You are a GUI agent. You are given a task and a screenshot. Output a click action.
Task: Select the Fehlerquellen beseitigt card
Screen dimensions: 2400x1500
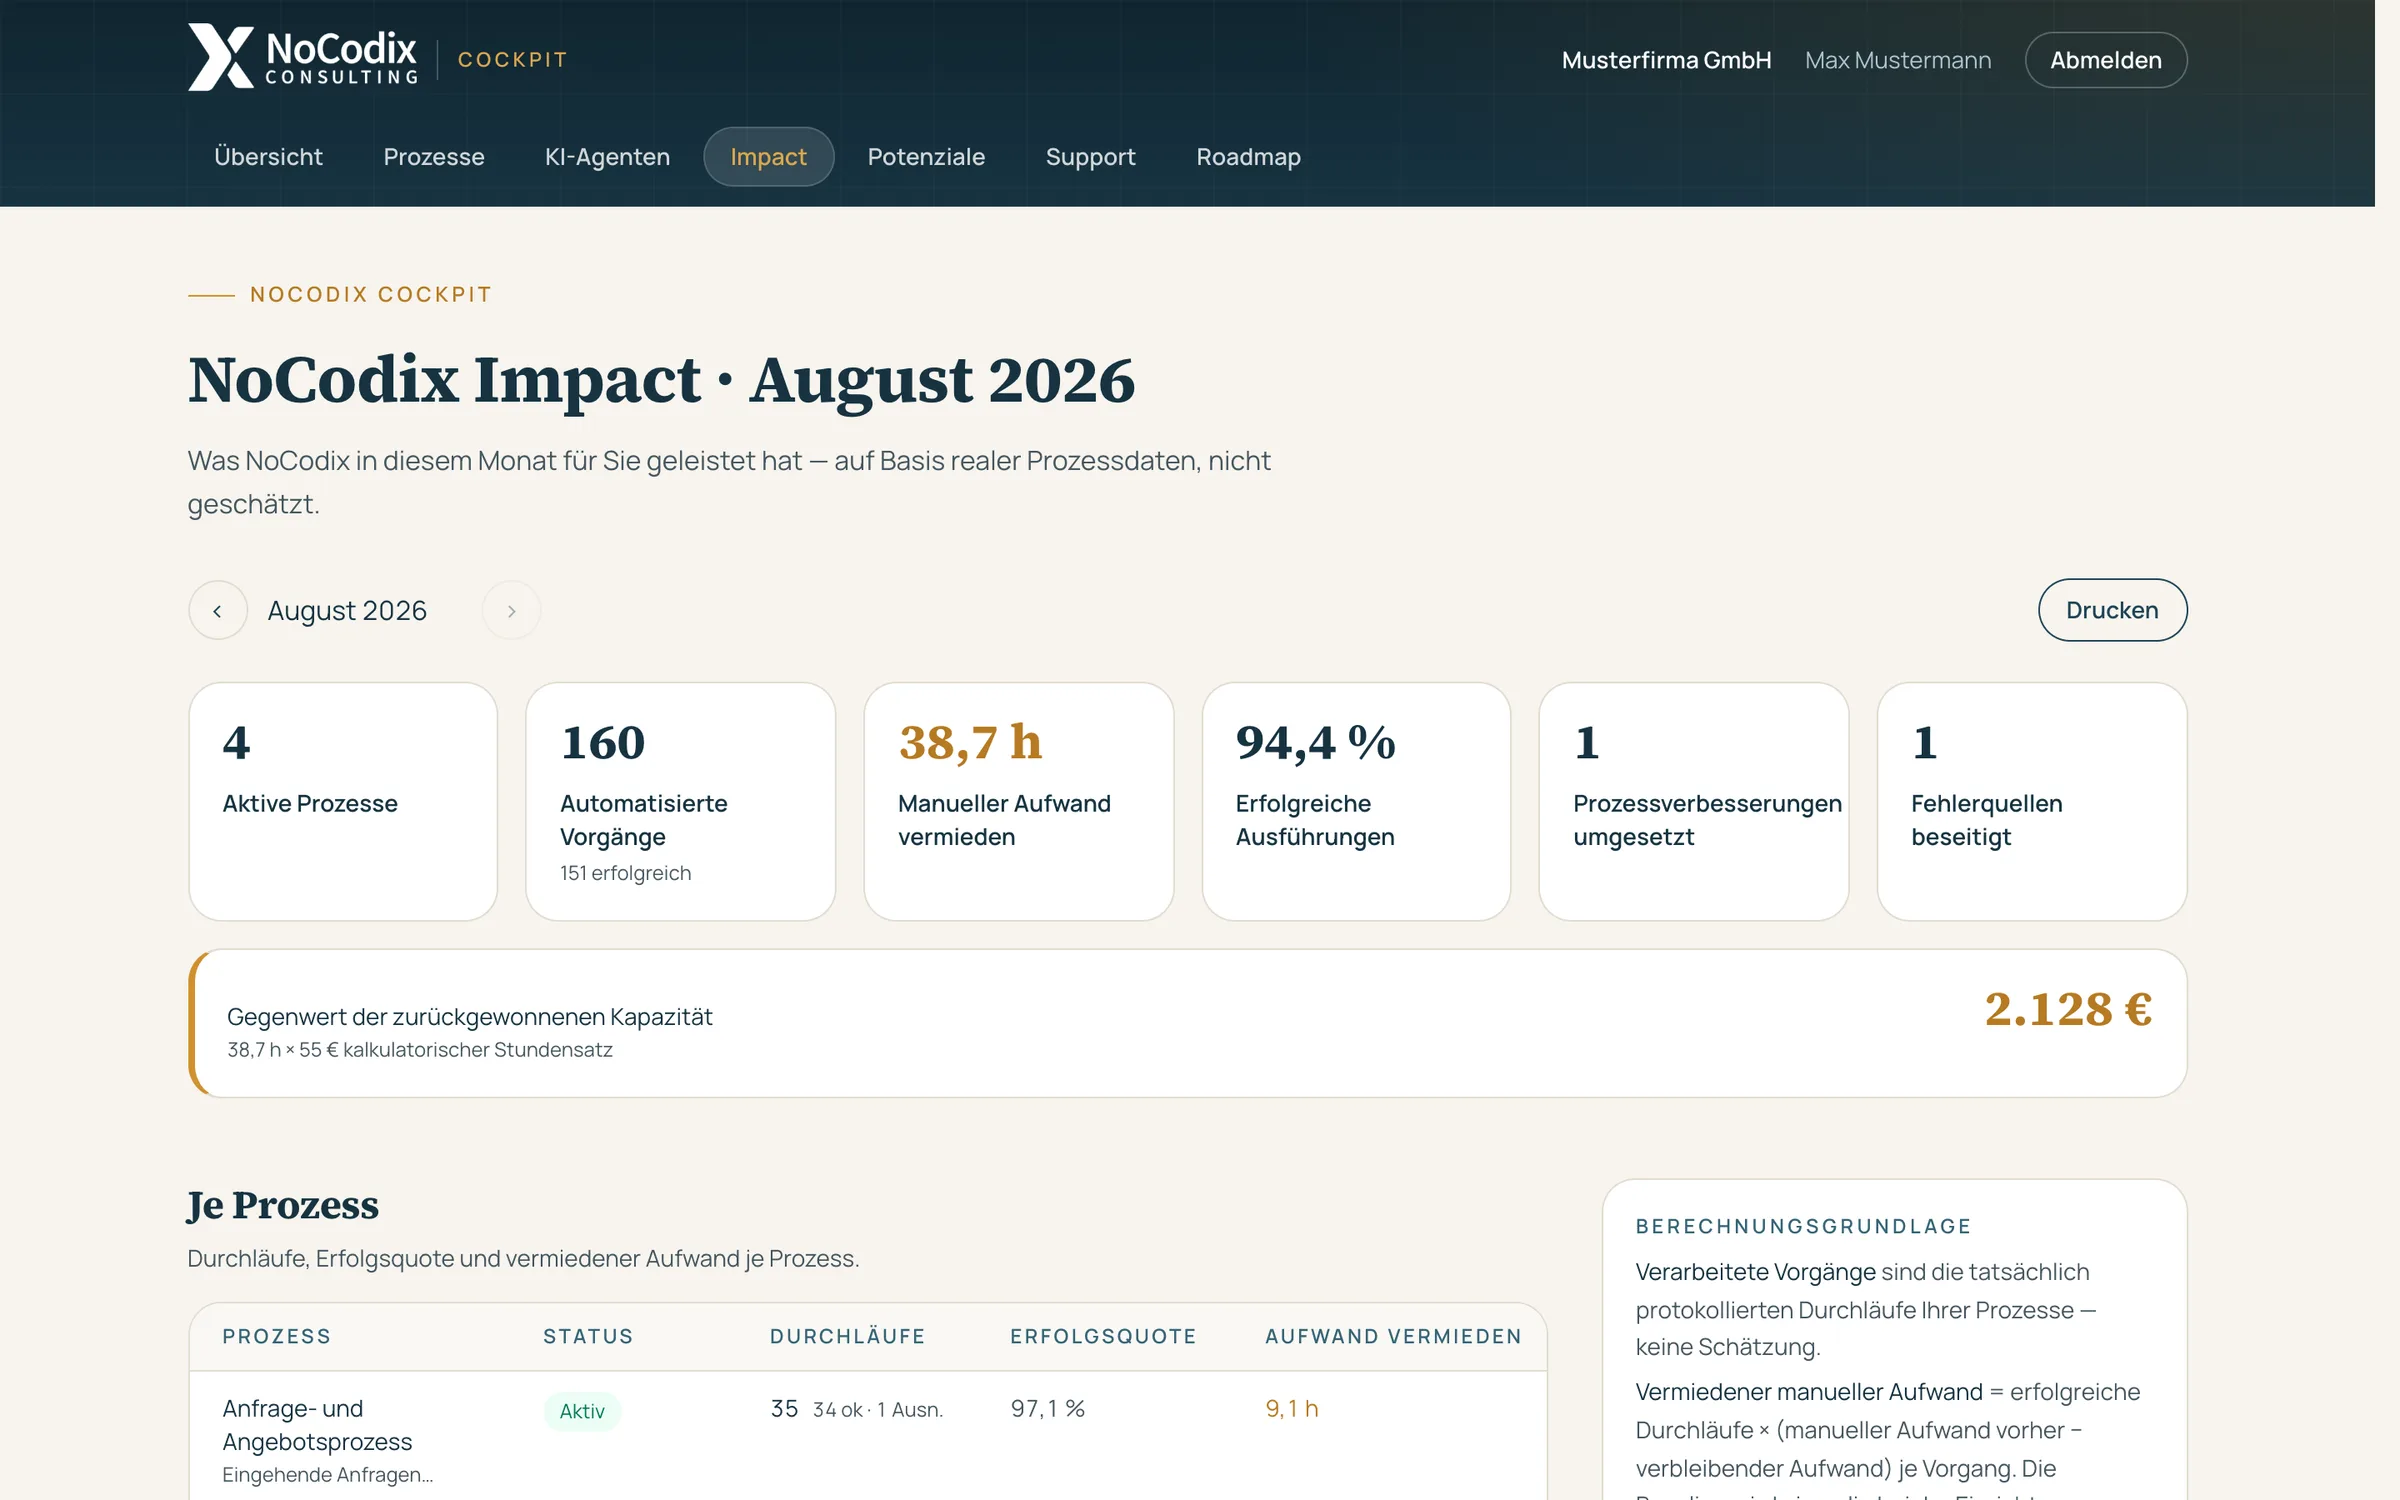tap(2032, 802)
